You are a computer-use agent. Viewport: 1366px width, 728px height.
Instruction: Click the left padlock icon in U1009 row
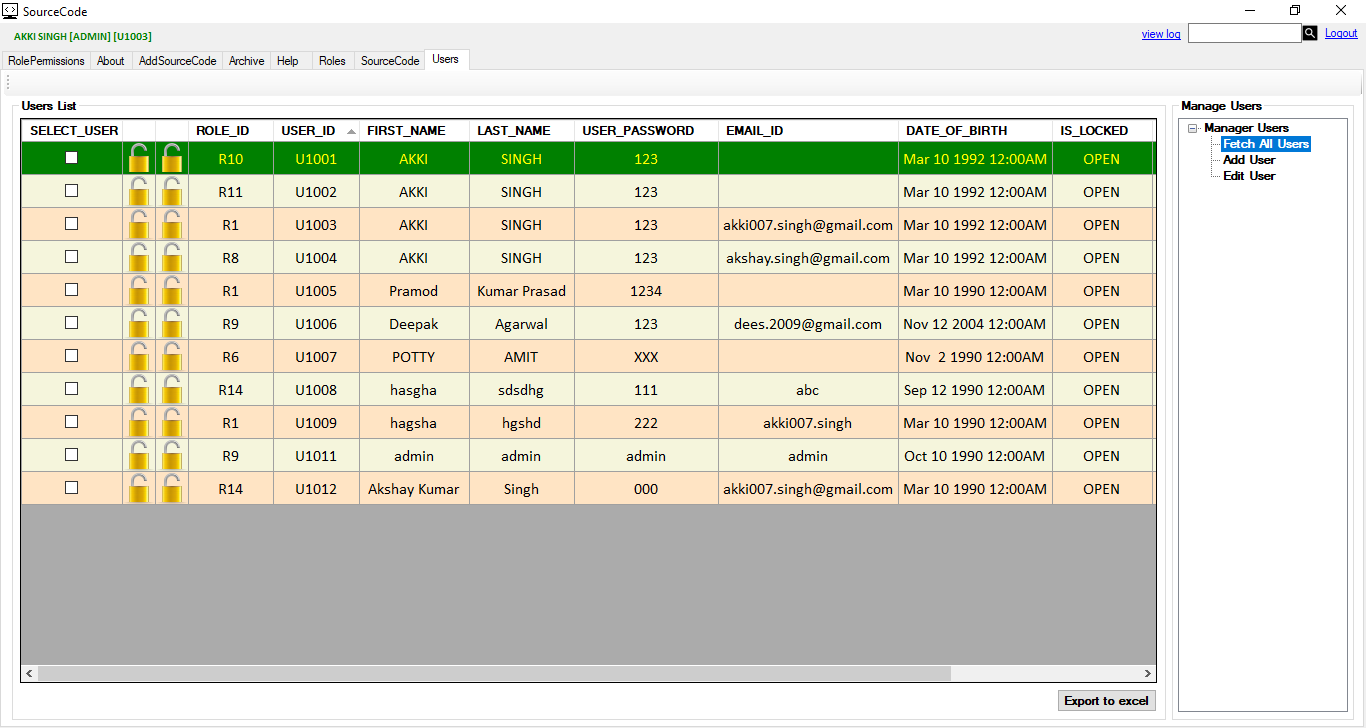click(139, 422)
